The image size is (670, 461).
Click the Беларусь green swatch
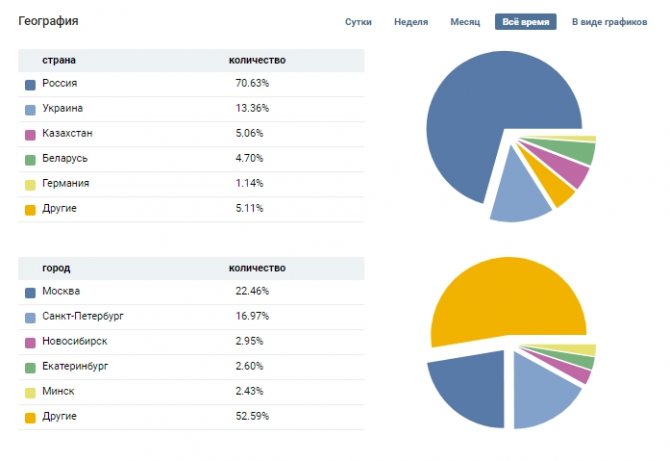tap(30, 160)
